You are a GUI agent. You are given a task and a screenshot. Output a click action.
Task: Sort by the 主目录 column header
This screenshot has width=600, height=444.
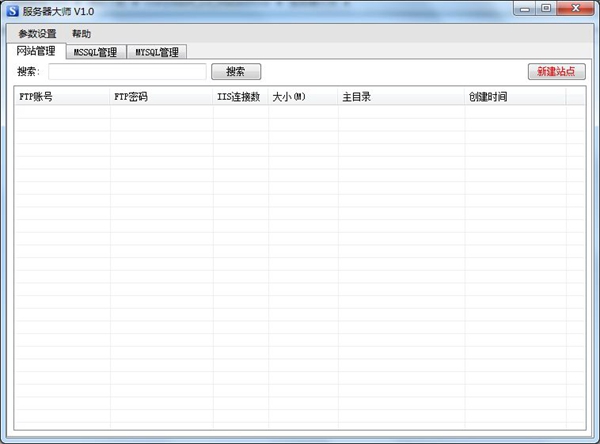point(401,97)
